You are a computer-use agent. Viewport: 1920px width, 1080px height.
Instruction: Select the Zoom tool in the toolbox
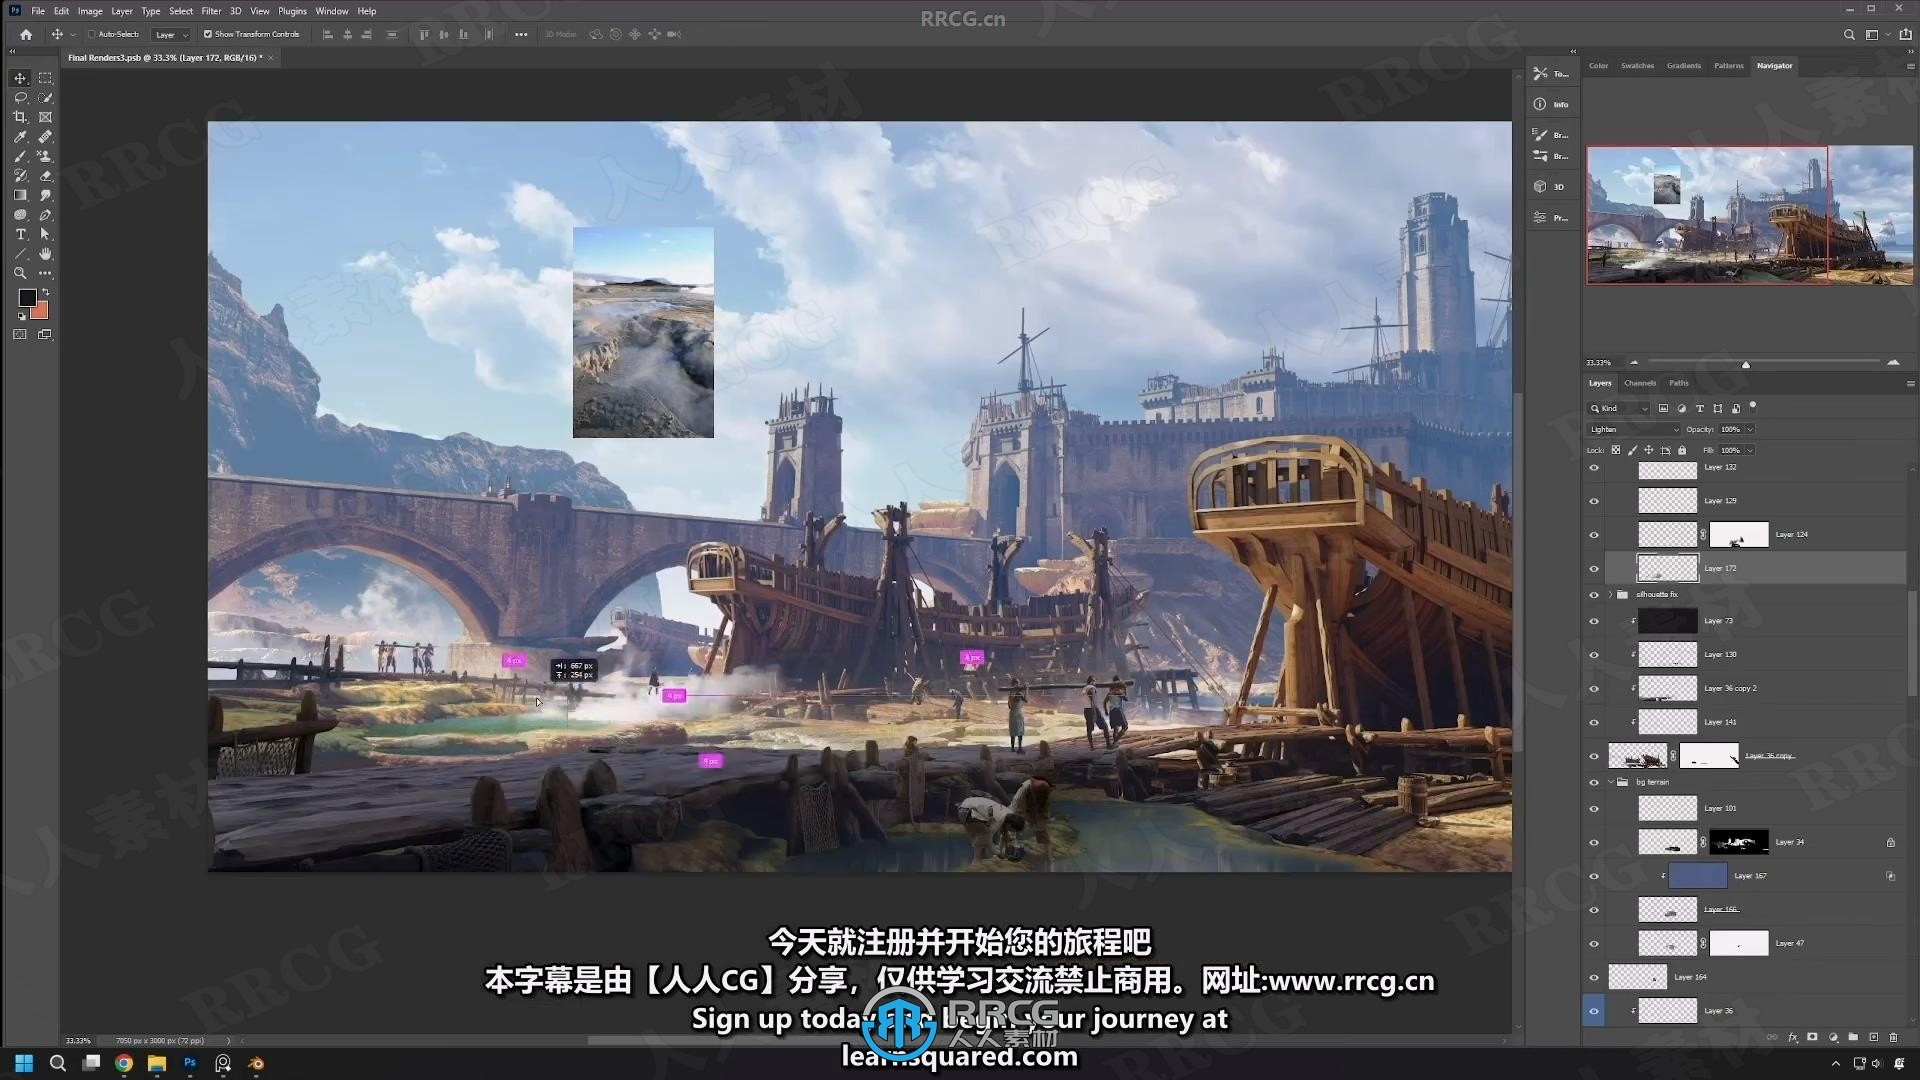click(x=20, y=273)
